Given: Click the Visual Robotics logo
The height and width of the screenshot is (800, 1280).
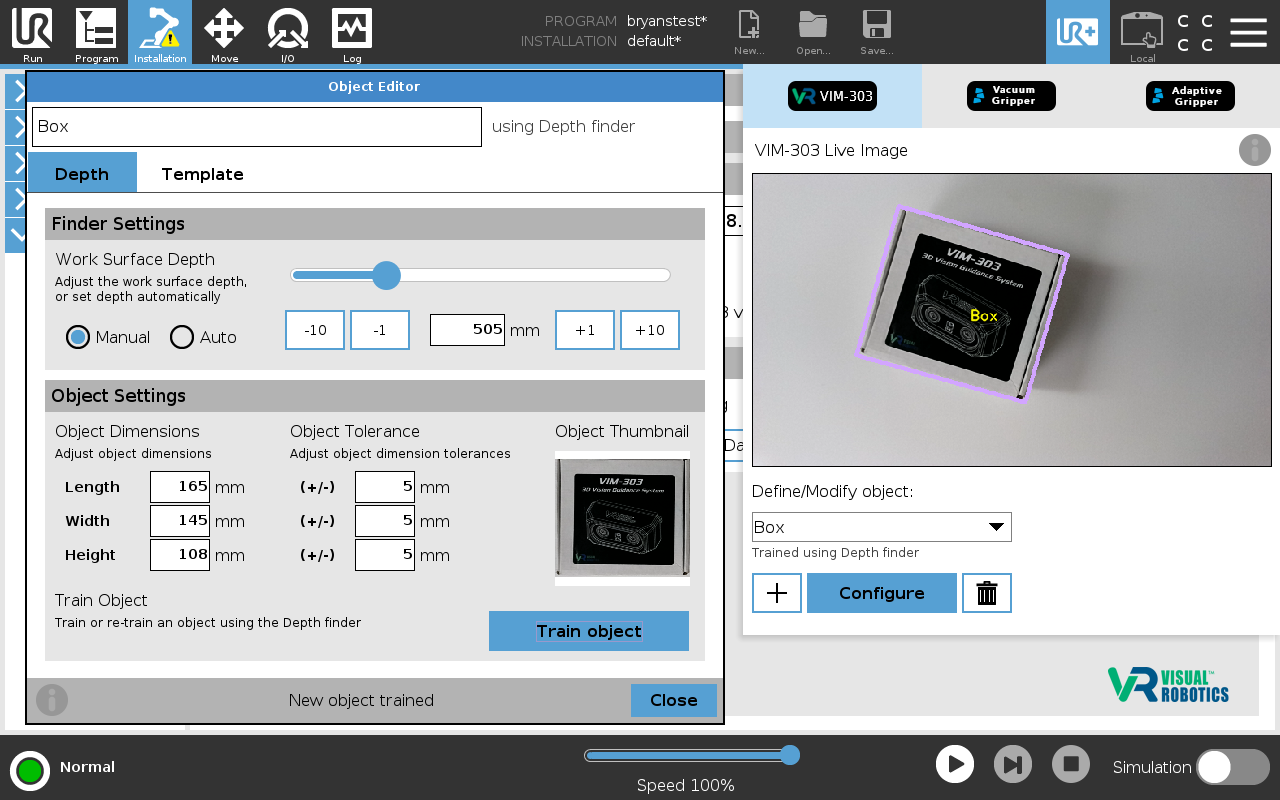Looking at the screenshot, I should [x=1168, y=684].
